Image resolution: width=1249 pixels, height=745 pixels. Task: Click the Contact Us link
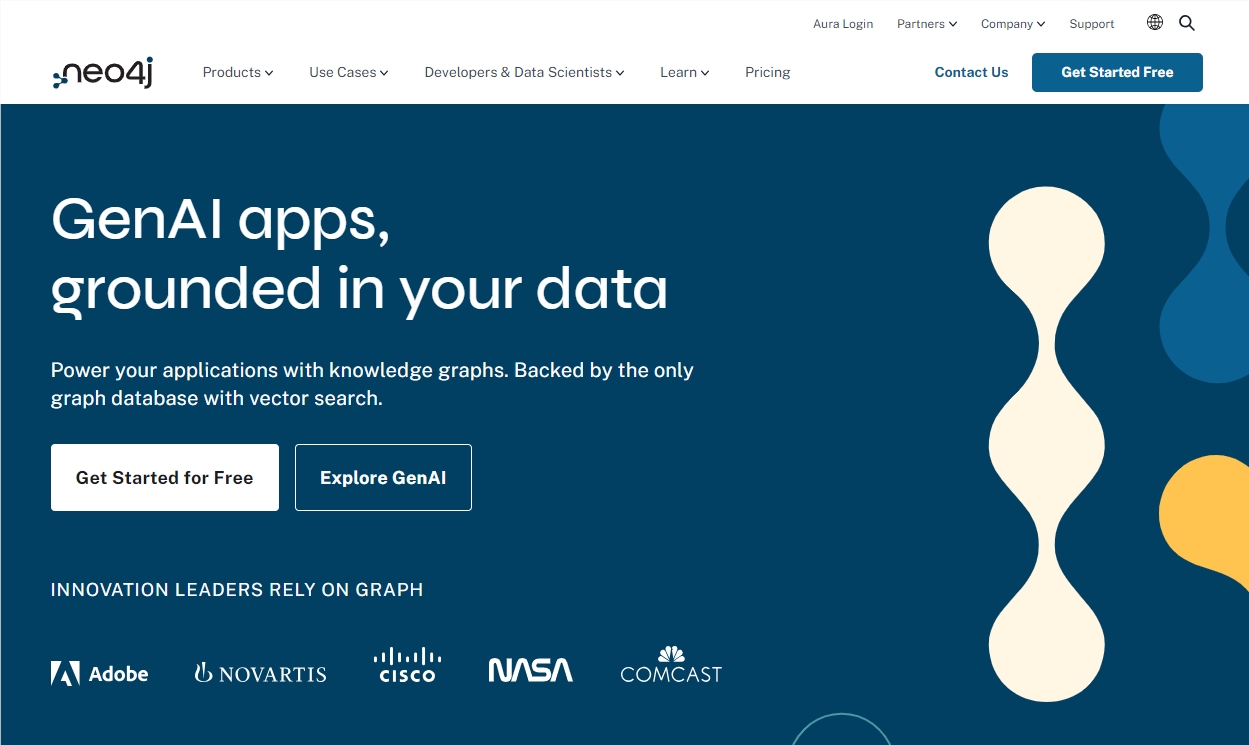pos(971,72)
